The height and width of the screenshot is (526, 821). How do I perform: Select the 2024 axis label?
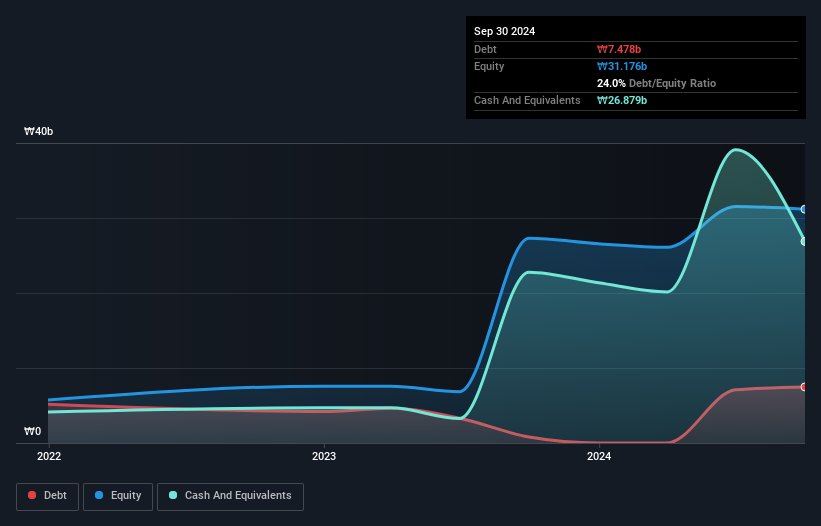pos(599,456)
